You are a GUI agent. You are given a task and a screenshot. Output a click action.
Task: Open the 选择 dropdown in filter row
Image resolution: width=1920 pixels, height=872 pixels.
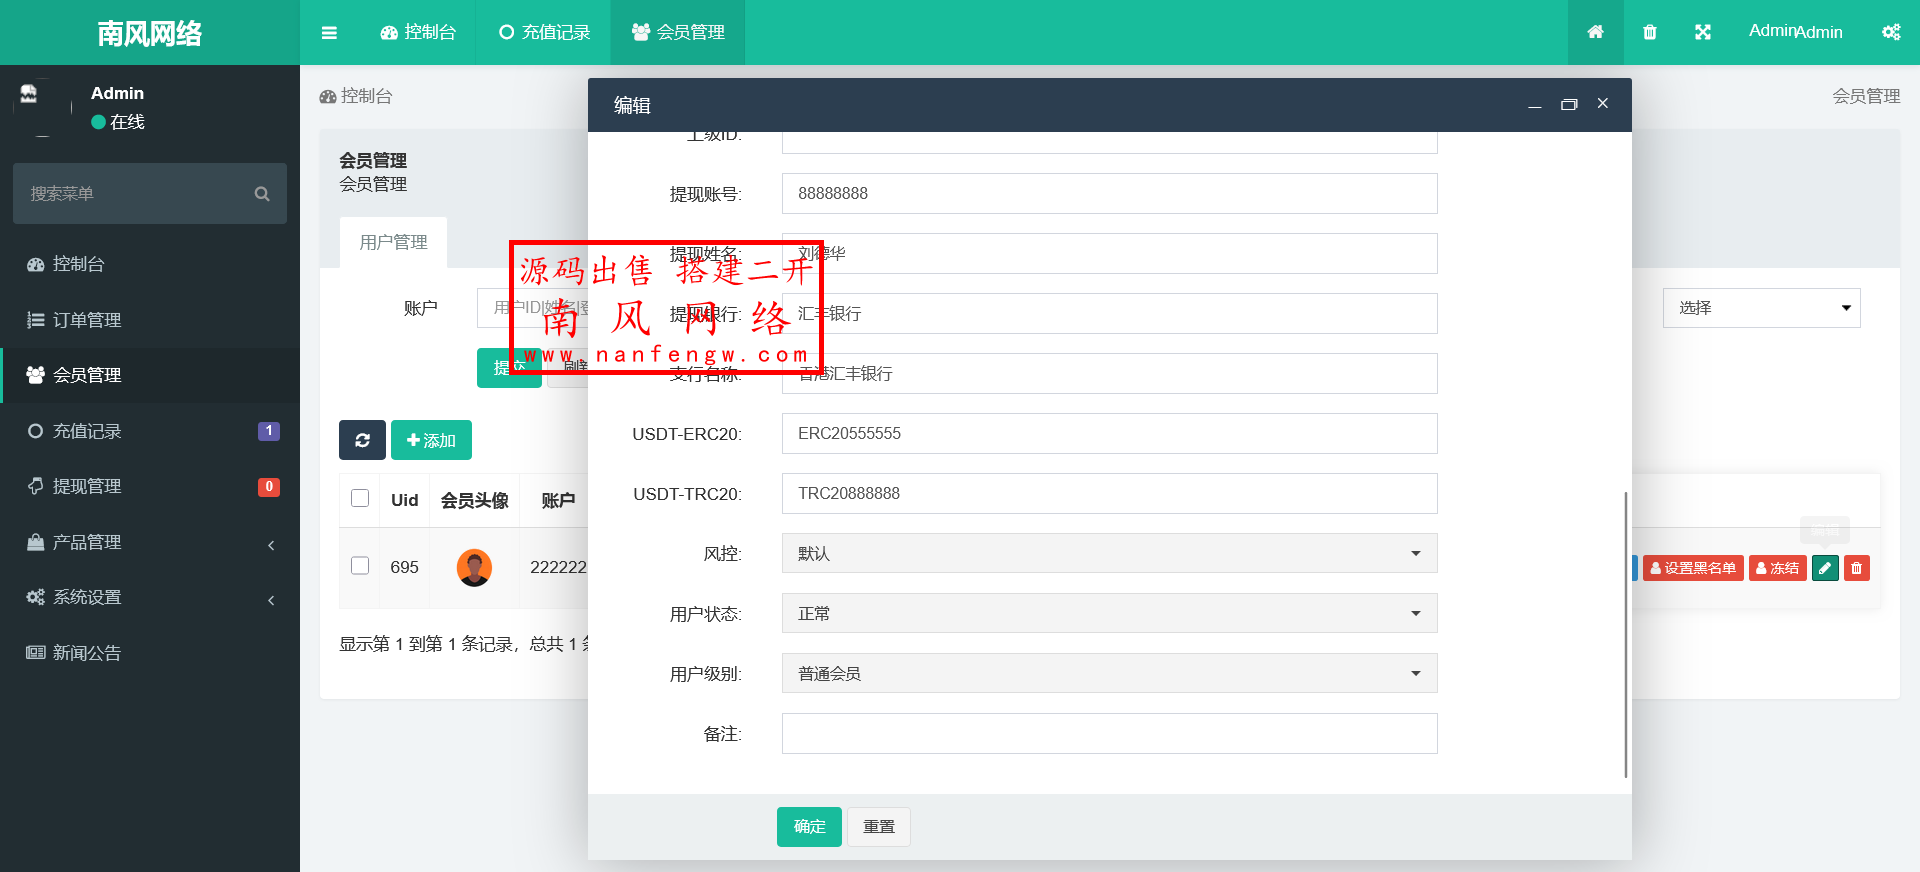[x=1762, y=308]
